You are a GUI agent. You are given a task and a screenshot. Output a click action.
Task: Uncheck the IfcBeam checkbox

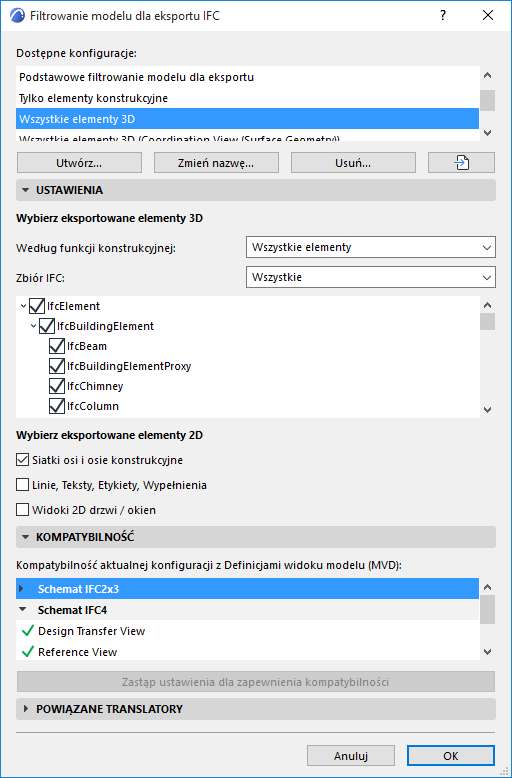coord(57,346)
